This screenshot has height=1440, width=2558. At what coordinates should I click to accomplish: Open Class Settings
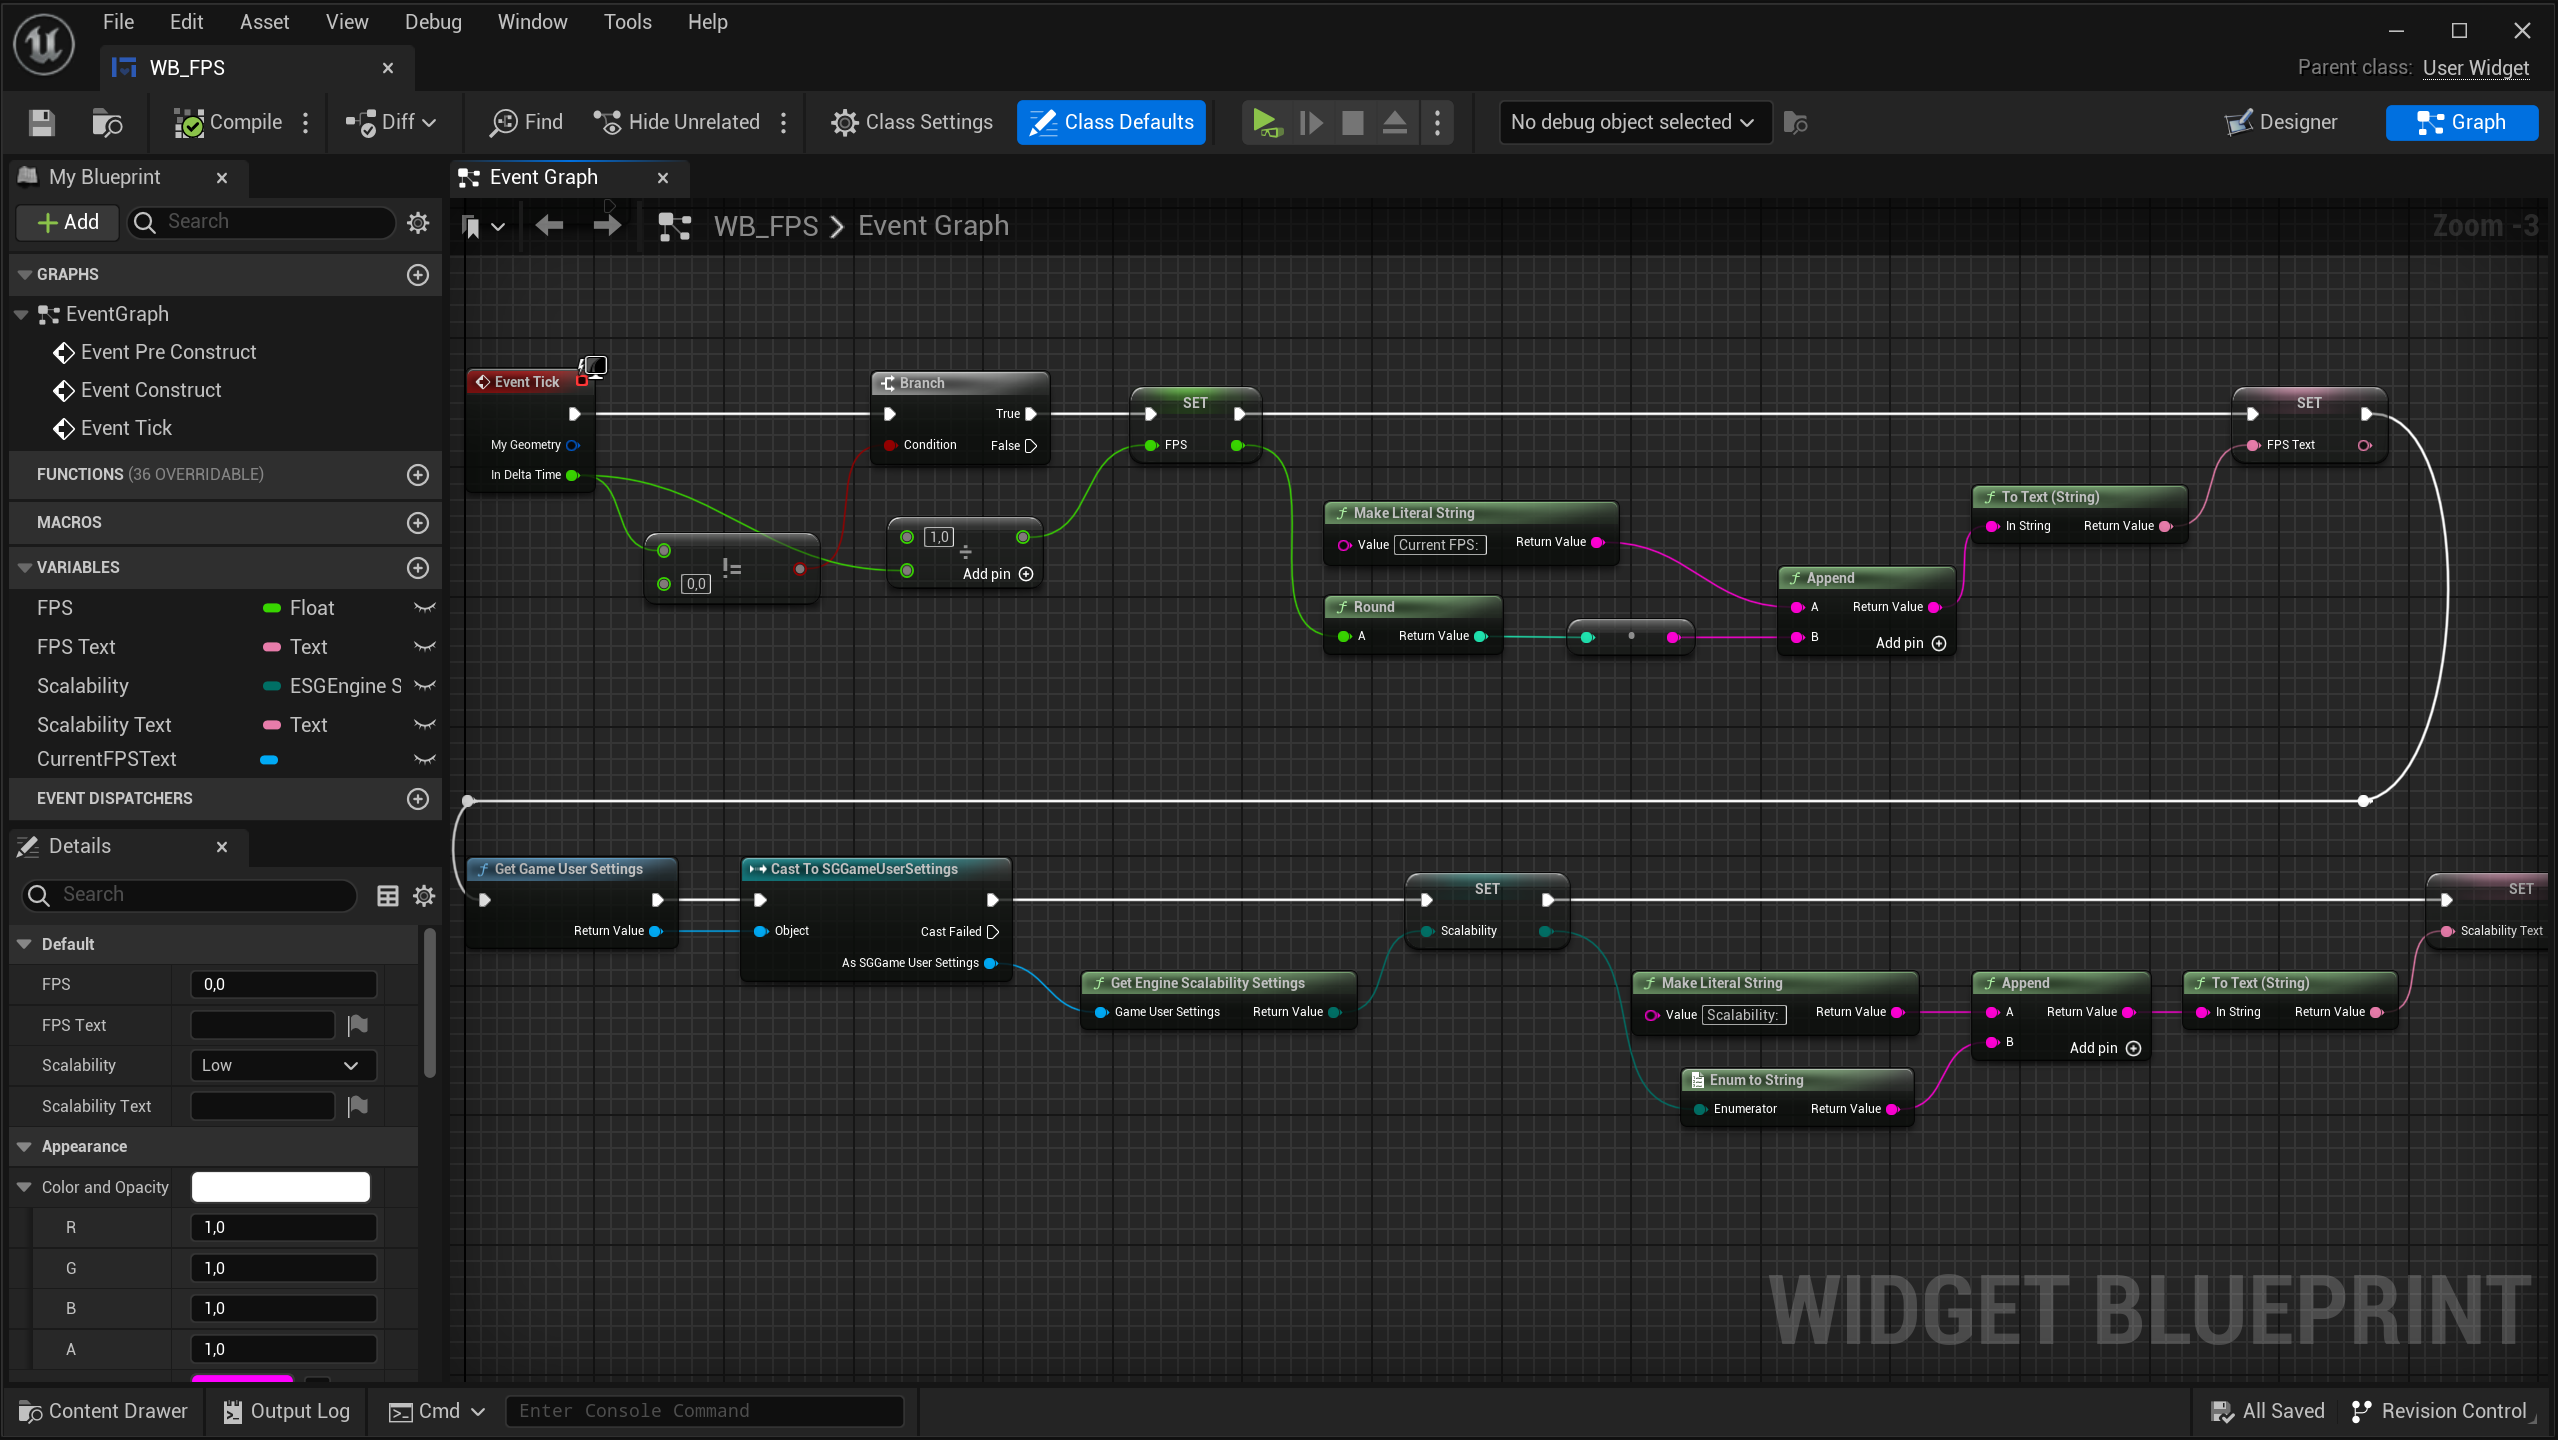click(911, 122)
